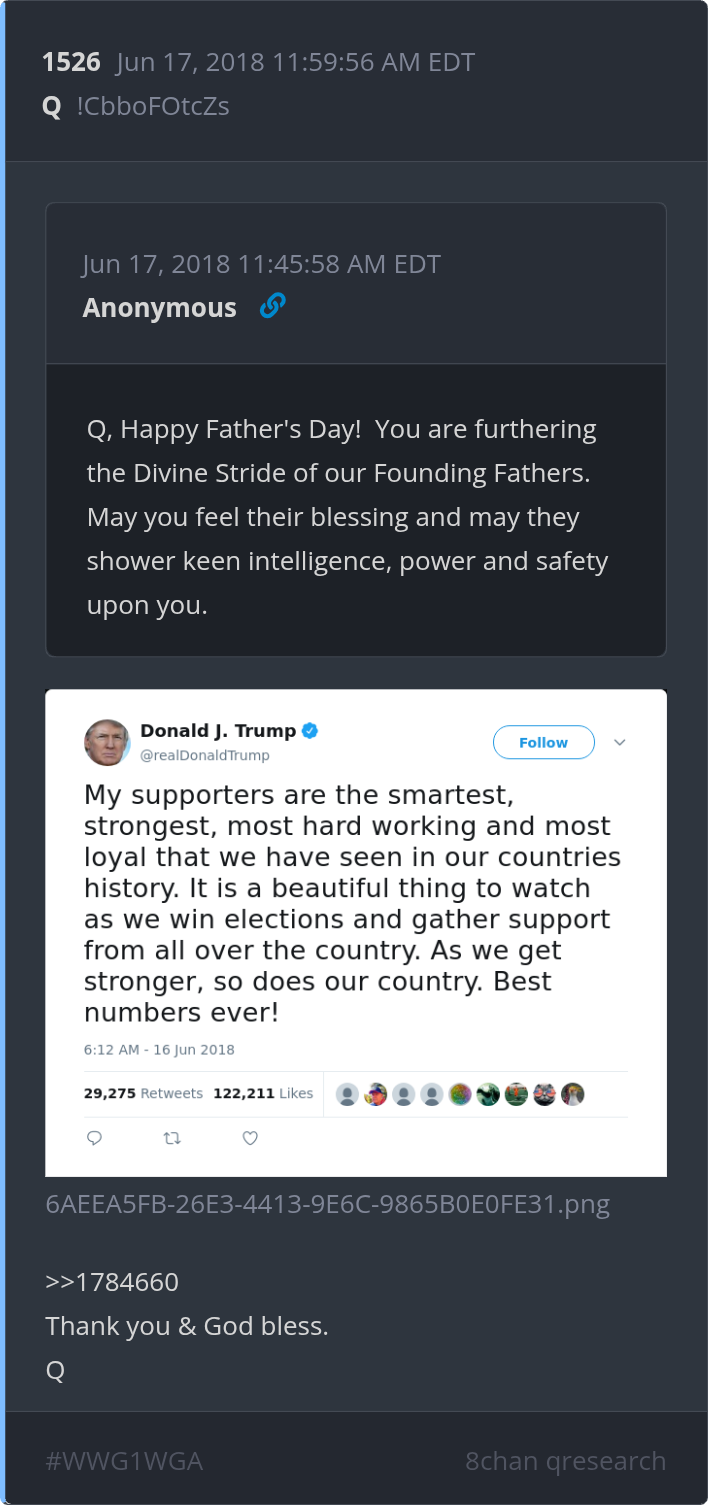Click the reply speech bubble icon
This screenshot has height=1506, width=710.
(95, 1137)
